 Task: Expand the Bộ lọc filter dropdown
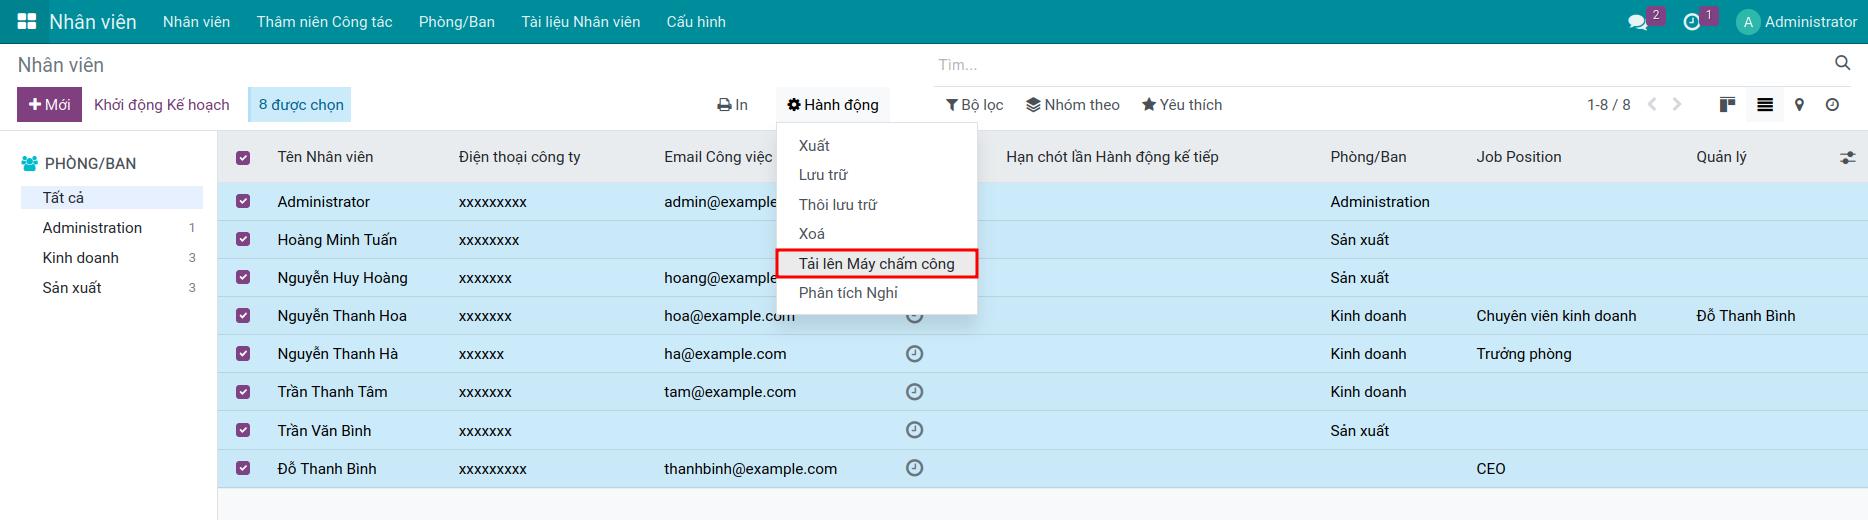coord(975,105)
